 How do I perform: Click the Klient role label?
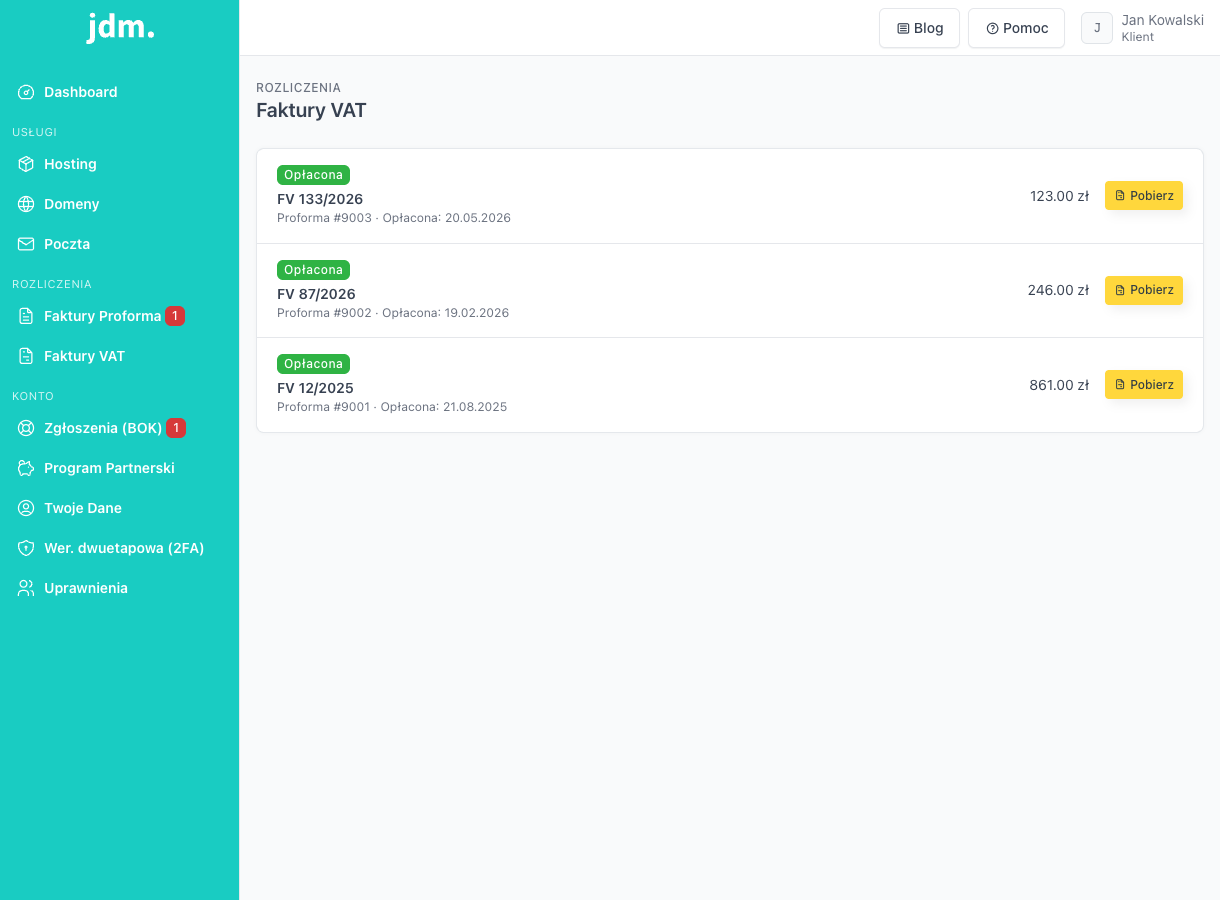(x=1138, y=37)
